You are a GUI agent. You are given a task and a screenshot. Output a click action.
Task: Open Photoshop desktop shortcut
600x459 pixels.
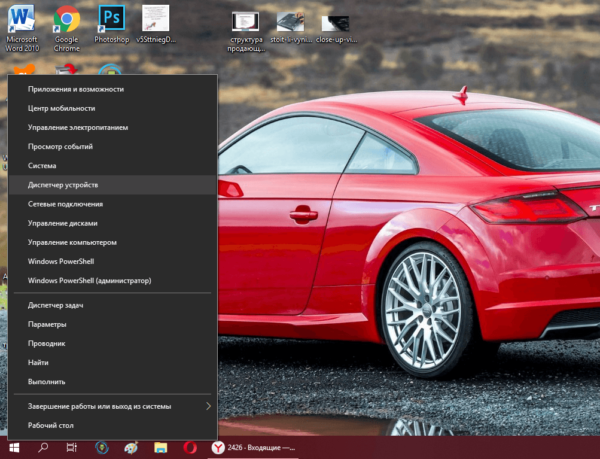(111, 24)
